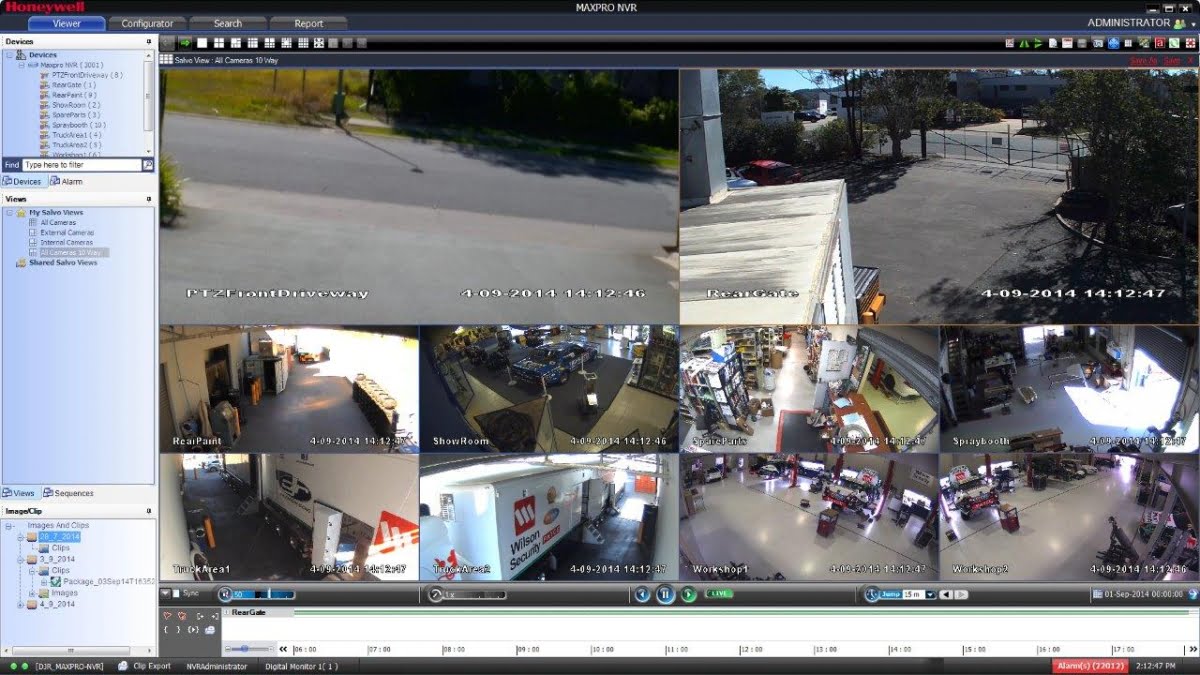1200x675 pixels.
Task: Open the Jump interval dropdown
Action: tap(931, 595)
